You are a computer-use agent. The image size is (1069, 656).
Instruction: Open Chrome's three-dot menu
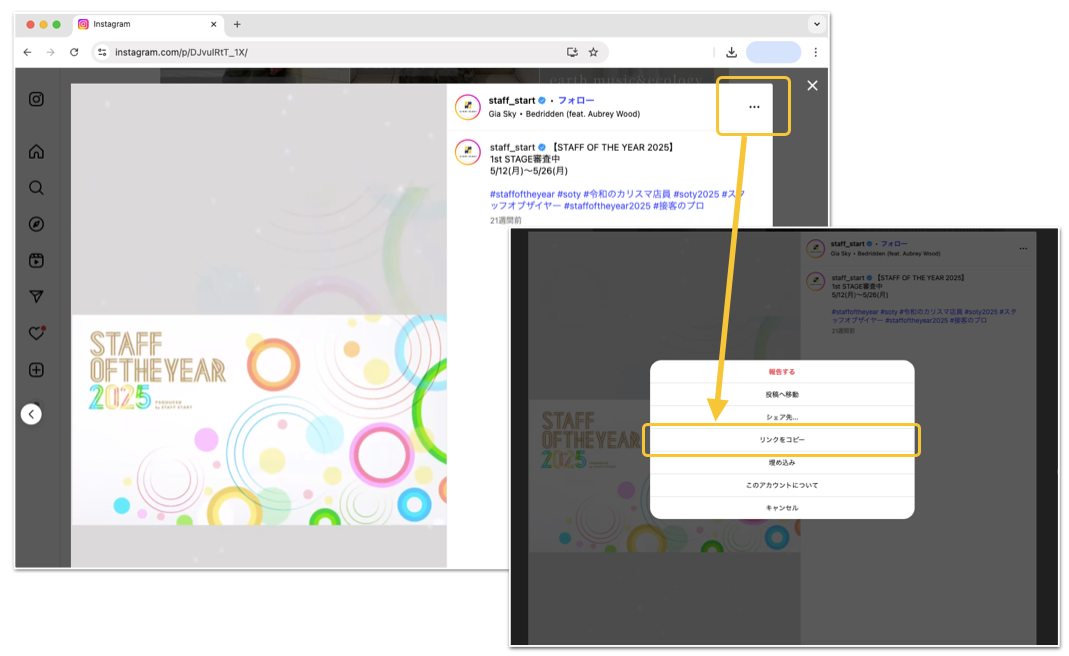[x=815, y=52]
